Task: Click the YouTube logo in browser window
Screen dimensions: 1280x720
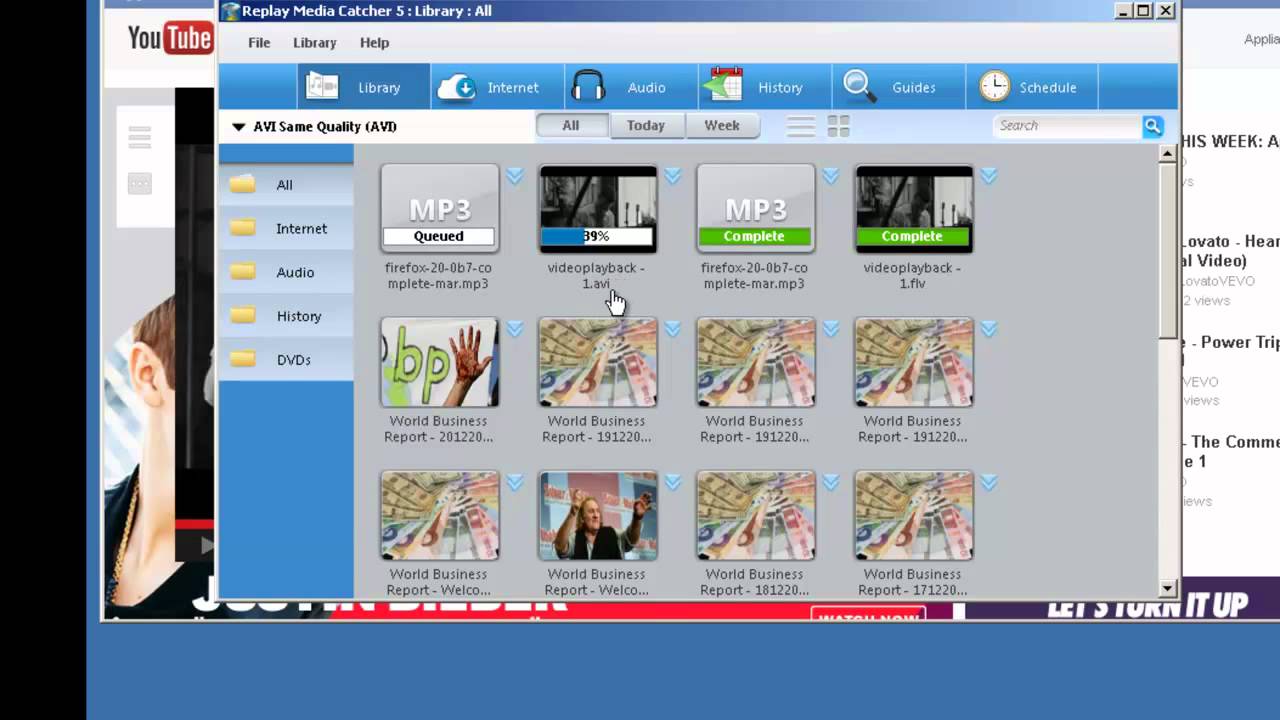Action: [170, 38]
